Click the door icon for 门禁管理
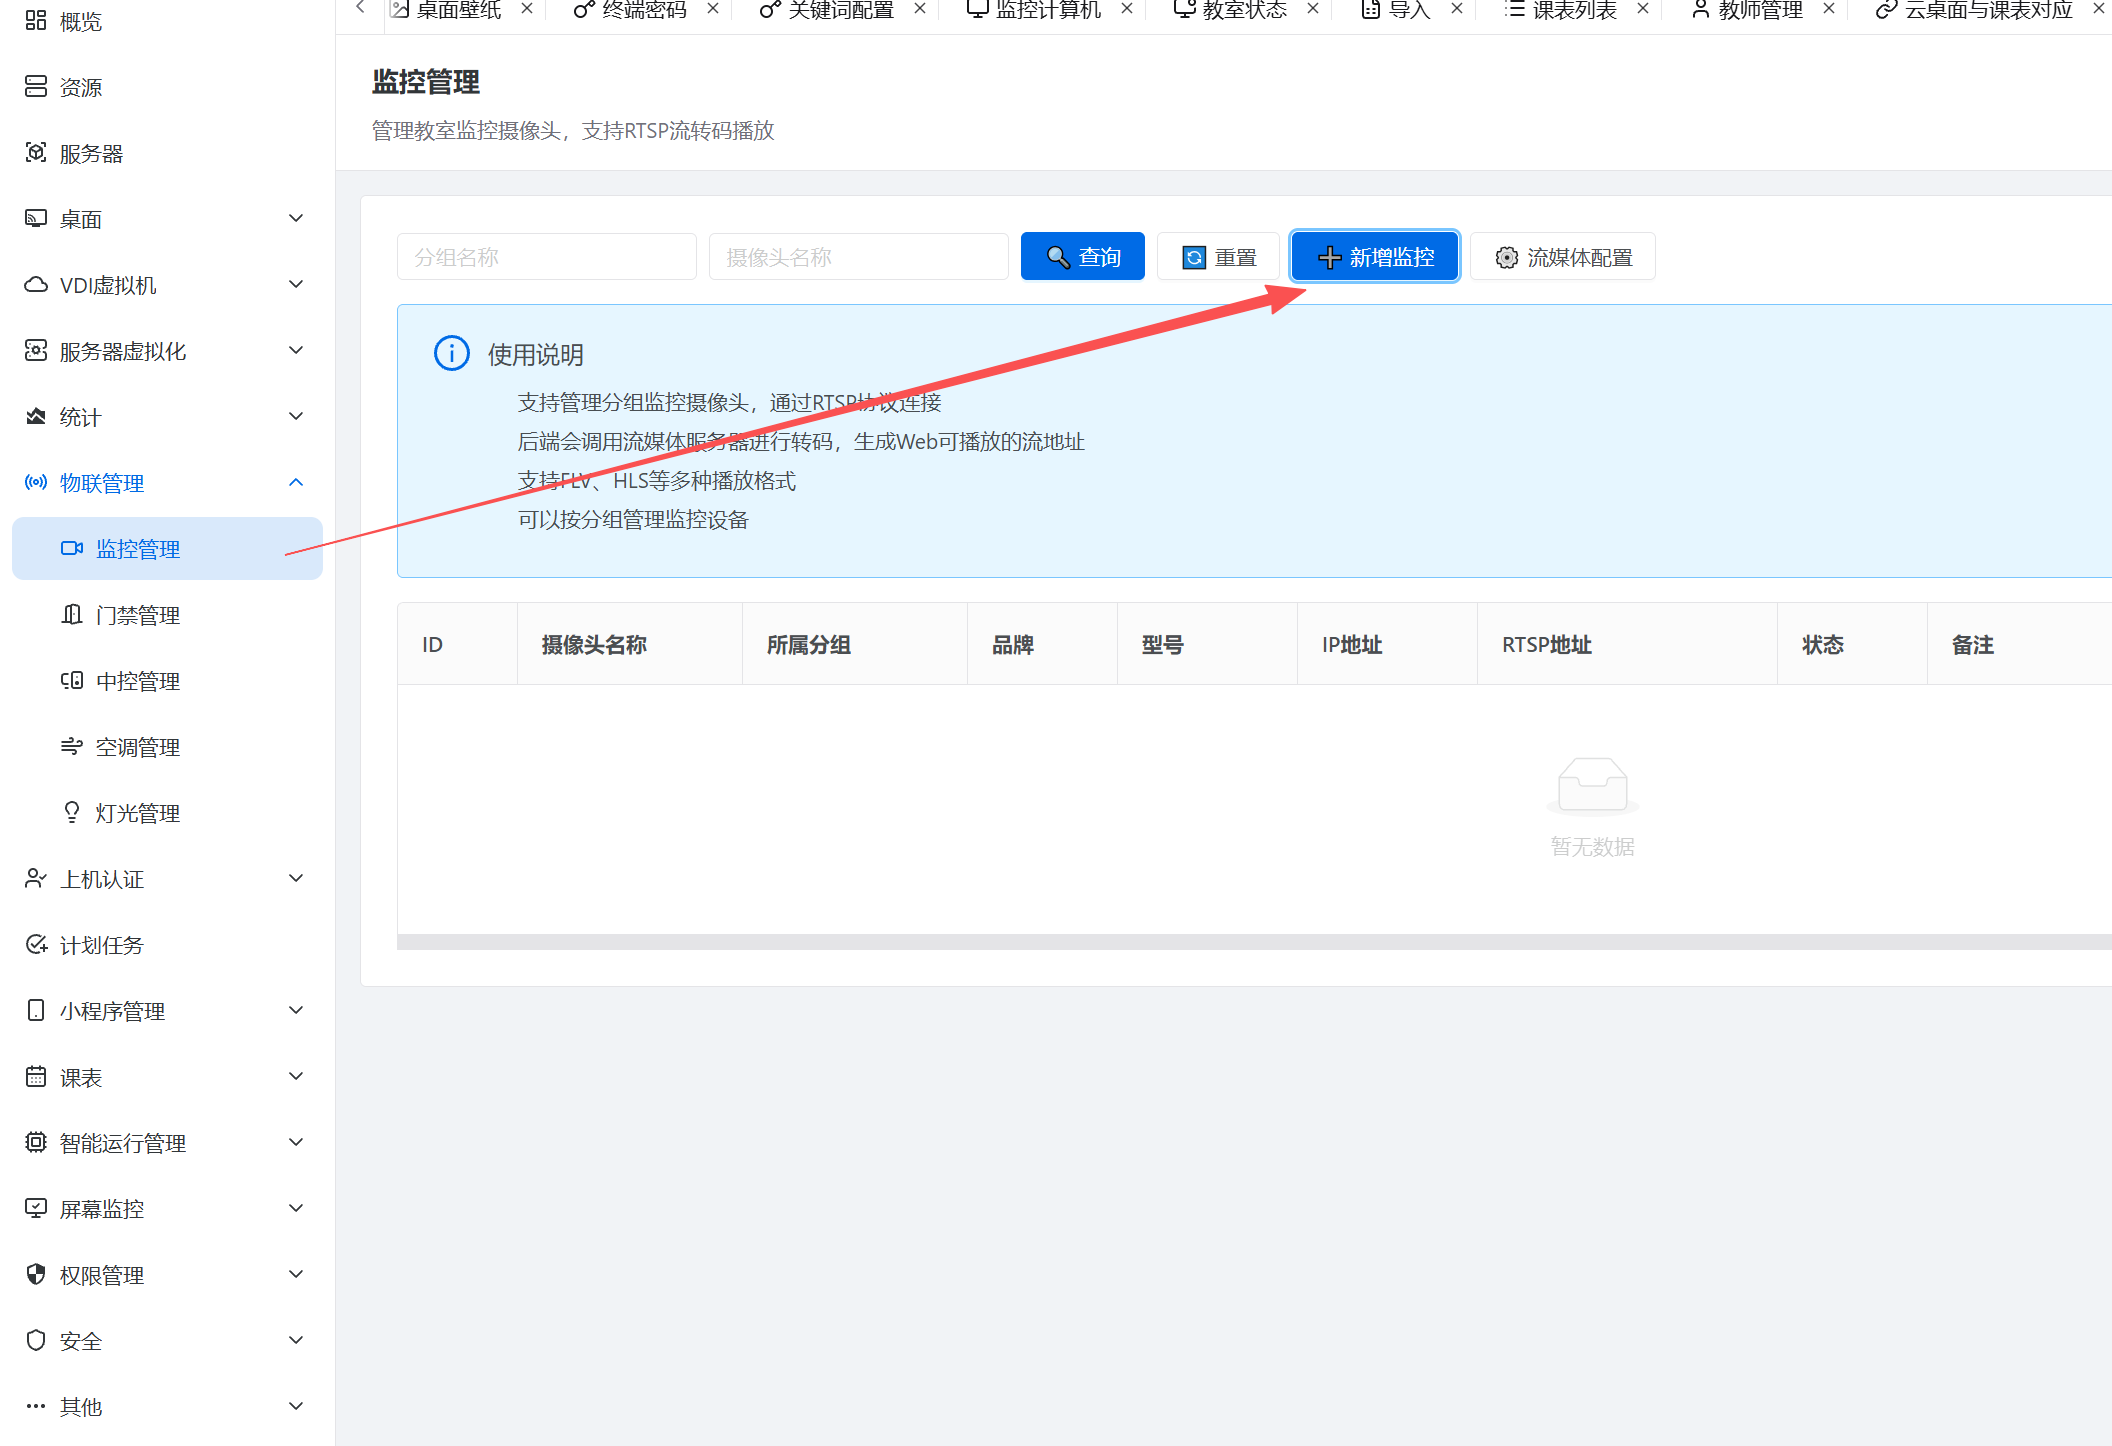Viewport: 2112px width, 1446px height. 72,614
